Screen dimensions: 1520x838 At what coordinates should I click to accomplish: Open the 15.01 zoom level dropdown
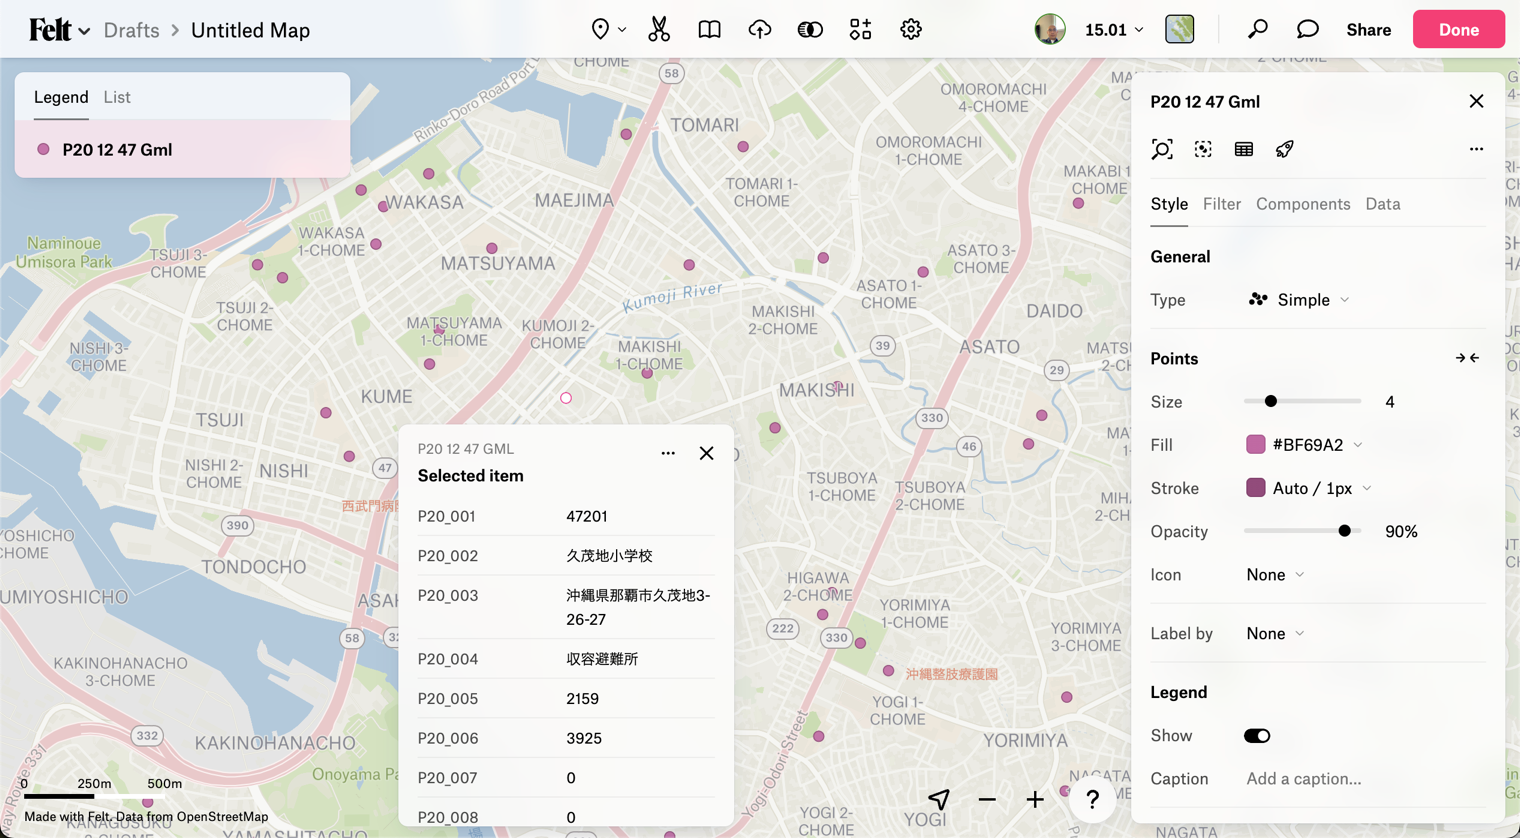tap(1115, 30)
